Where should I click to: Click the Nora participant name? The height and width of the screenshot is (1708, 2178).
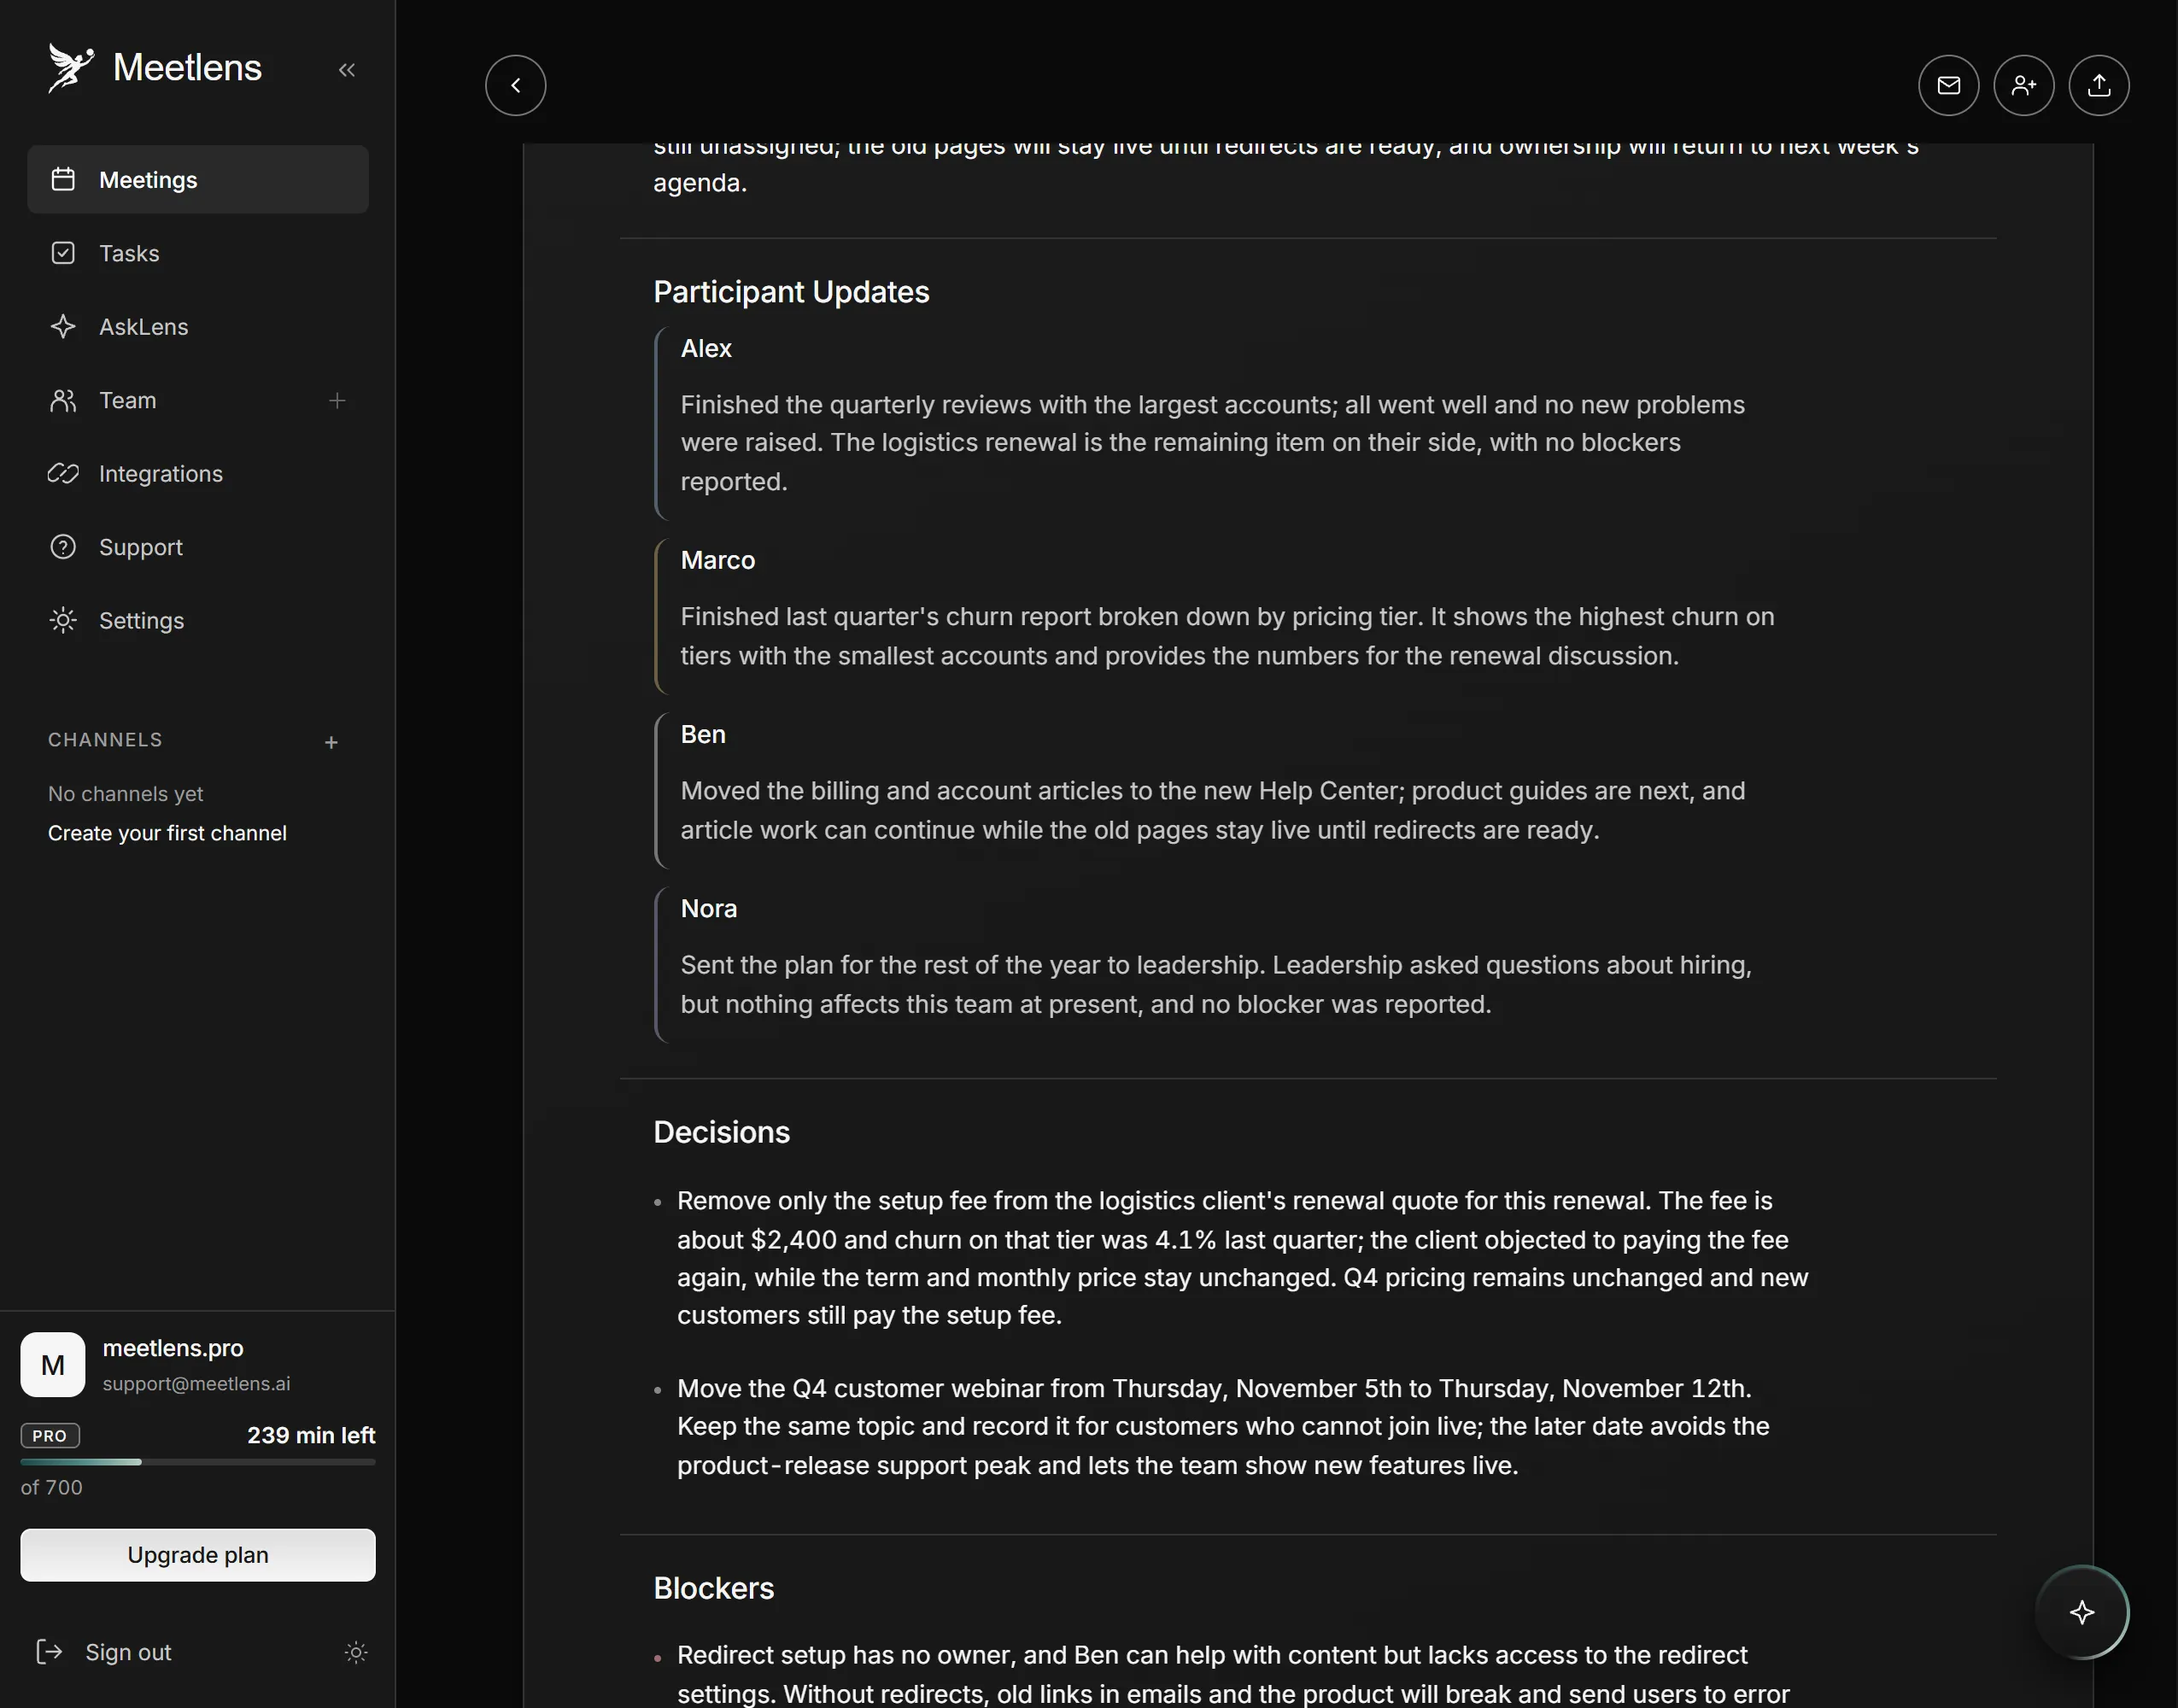coord(709,909)
